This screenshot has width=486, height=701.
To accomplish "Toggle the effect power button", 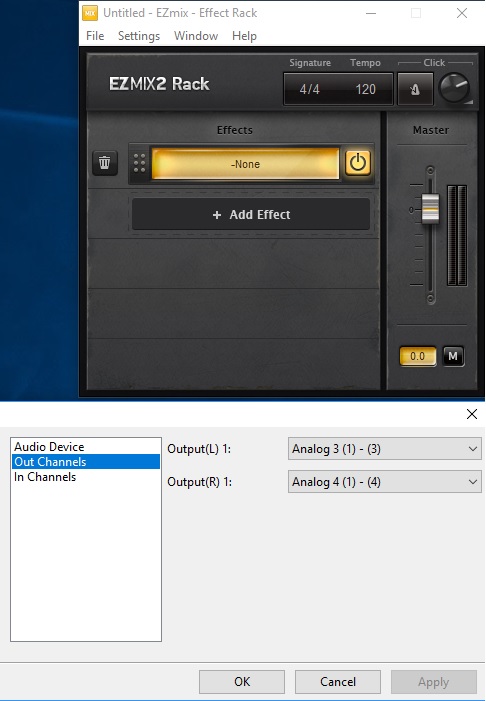I will pyautogui.click(x=358, y=163).
